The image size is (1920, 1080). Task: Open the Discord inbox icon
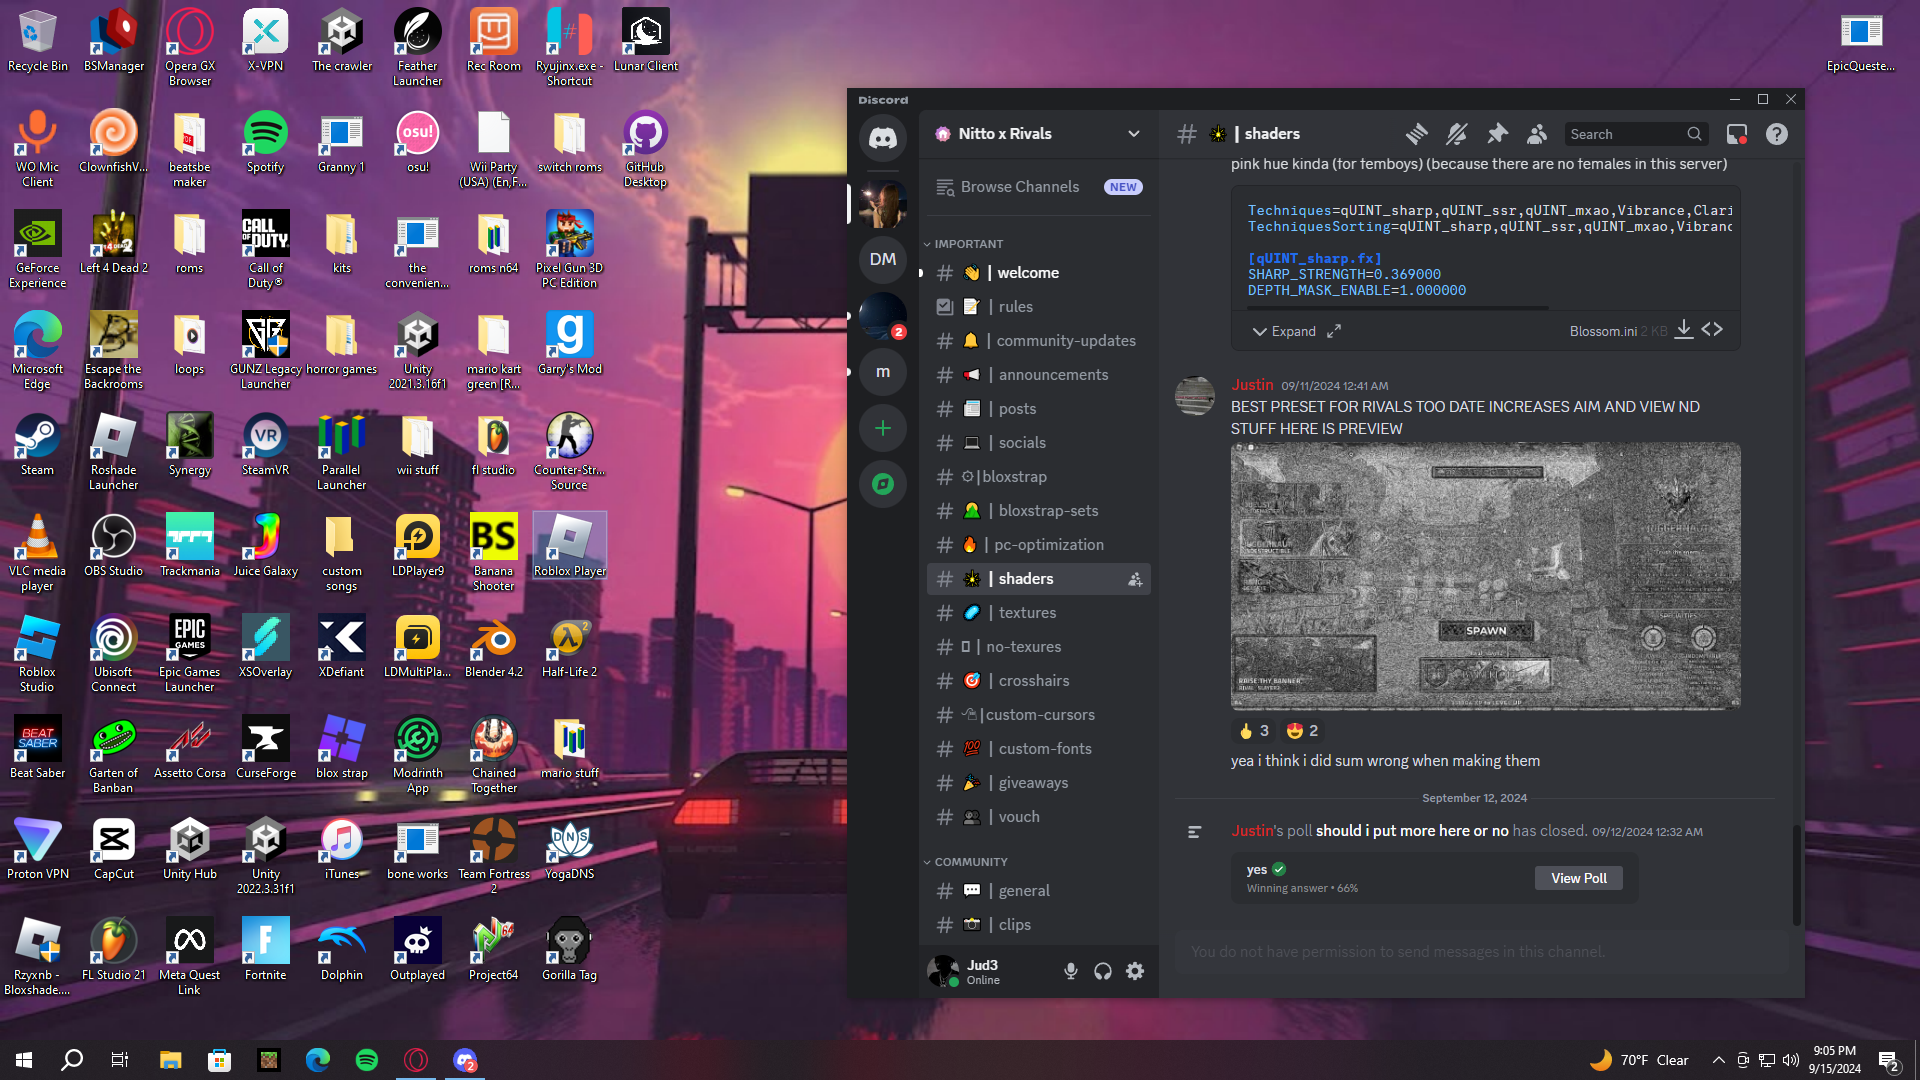(x=1737, y=134)
